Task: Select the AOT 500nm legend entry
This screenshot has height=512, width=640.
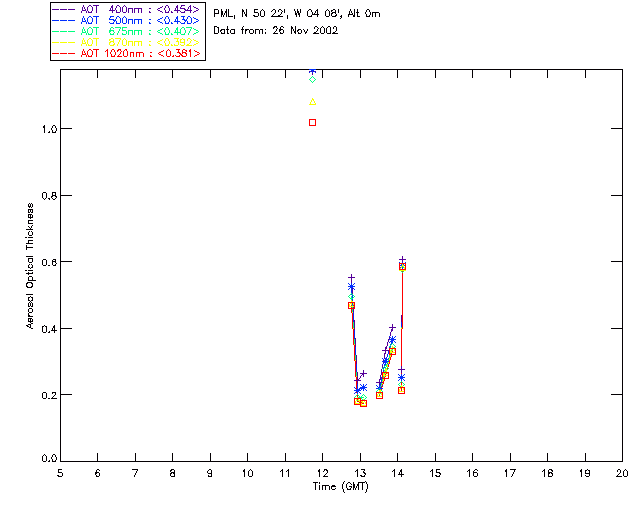Action: click(x=128, y=20)
